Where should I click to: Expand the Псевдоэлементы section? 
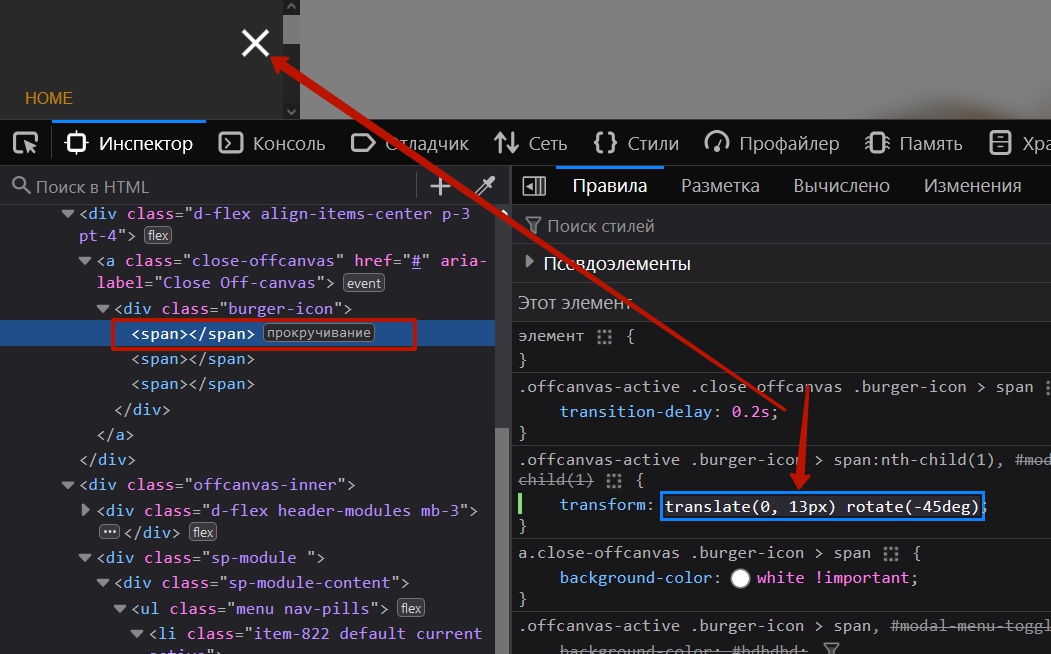[x=530, y=264]
